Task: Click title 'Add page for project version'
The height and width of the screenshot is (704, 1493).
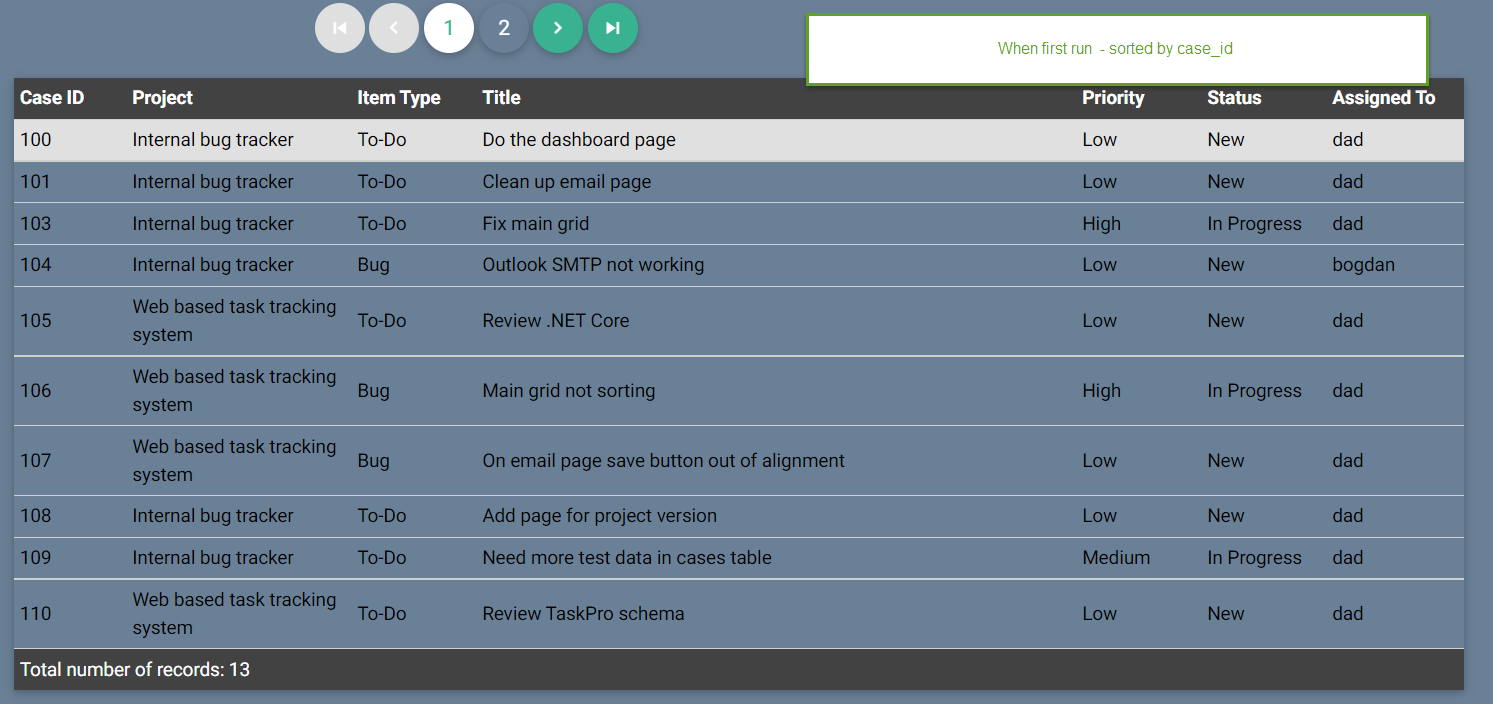Action: pos(600,516)
